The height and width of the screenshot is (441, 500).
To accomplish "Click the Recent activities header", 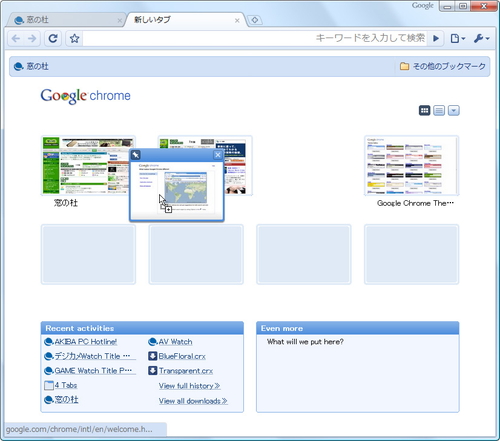I will [x=142, y=328].
